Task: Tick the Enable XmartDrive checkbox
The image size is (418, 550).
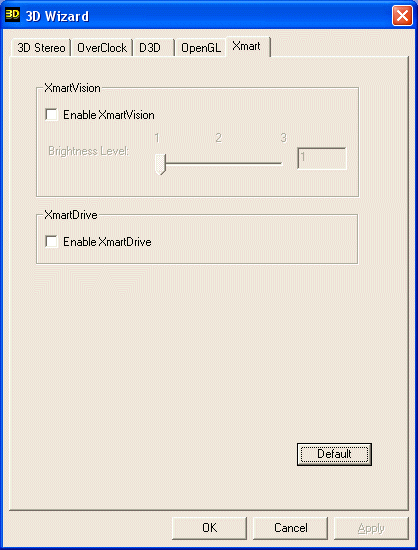Action: click(x=52, y=242)
